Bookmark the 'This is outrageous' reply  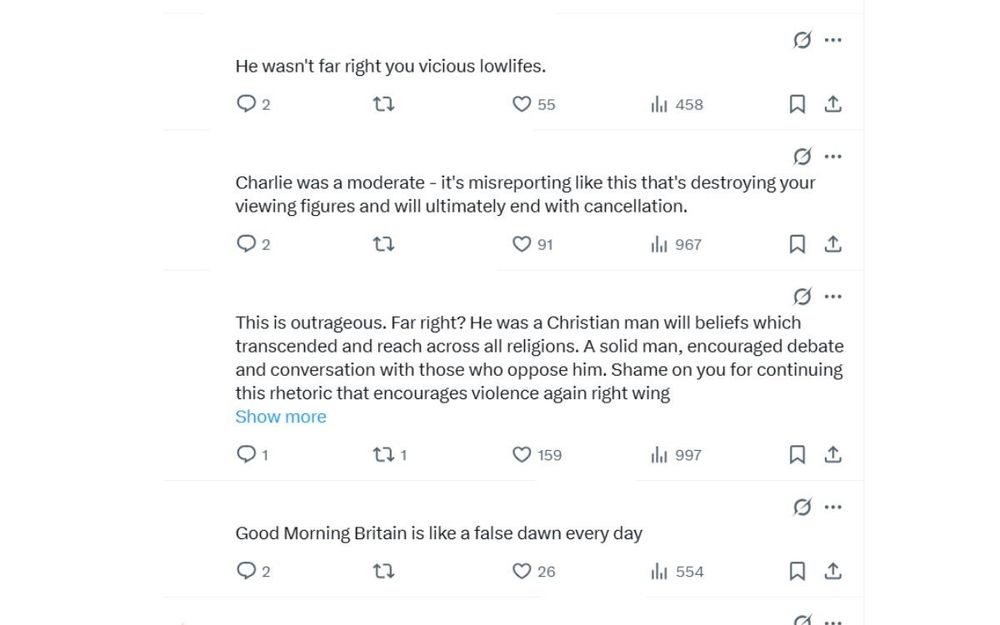[797, 454]
